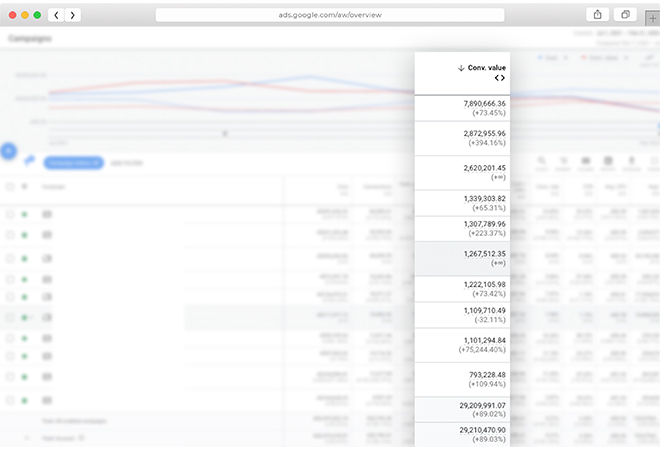Image resolution: width=660 pixels, height=450 pixels.
Task: Open the Safari share menu icon
Action: click(x=597, y=15)
